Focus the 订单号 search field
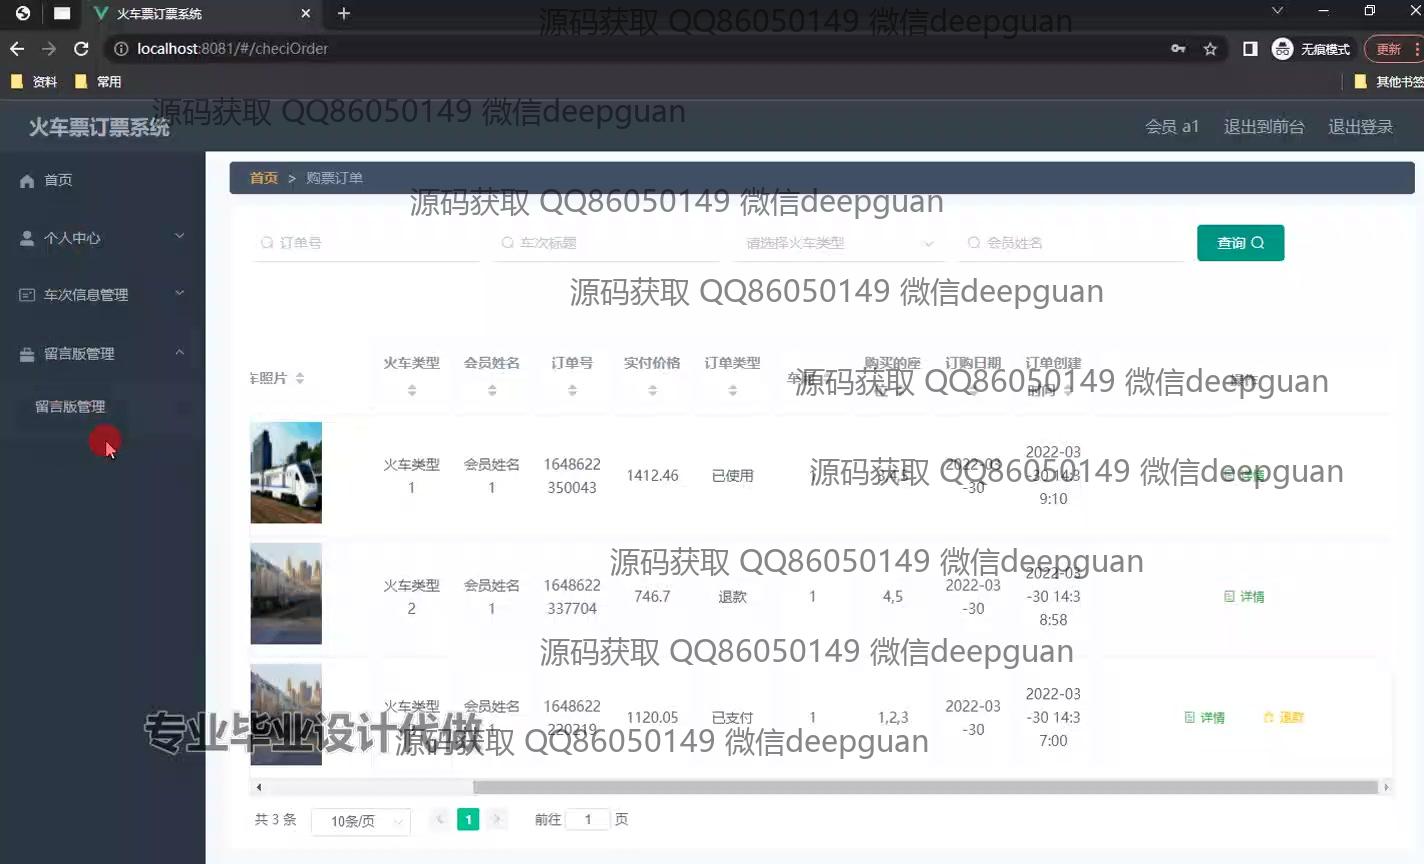The image size is (1424, 864). click(x=366, y=243)
